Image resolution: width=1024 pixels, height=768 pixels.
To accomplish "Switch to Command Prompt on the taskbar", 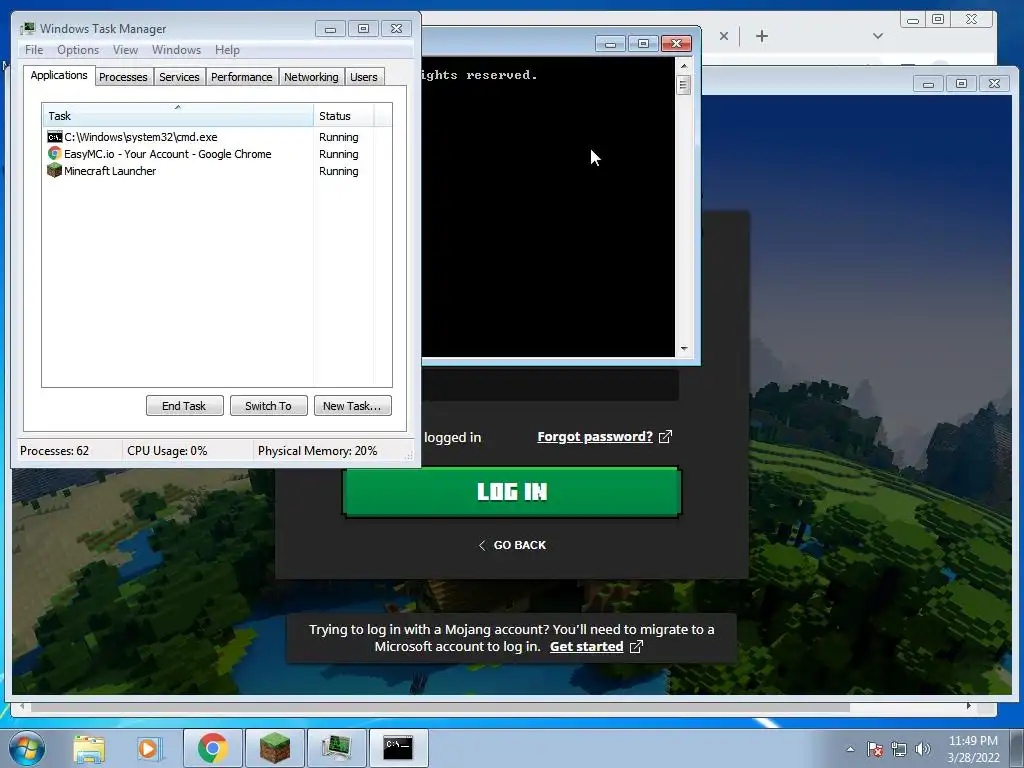I will point(398,748).
